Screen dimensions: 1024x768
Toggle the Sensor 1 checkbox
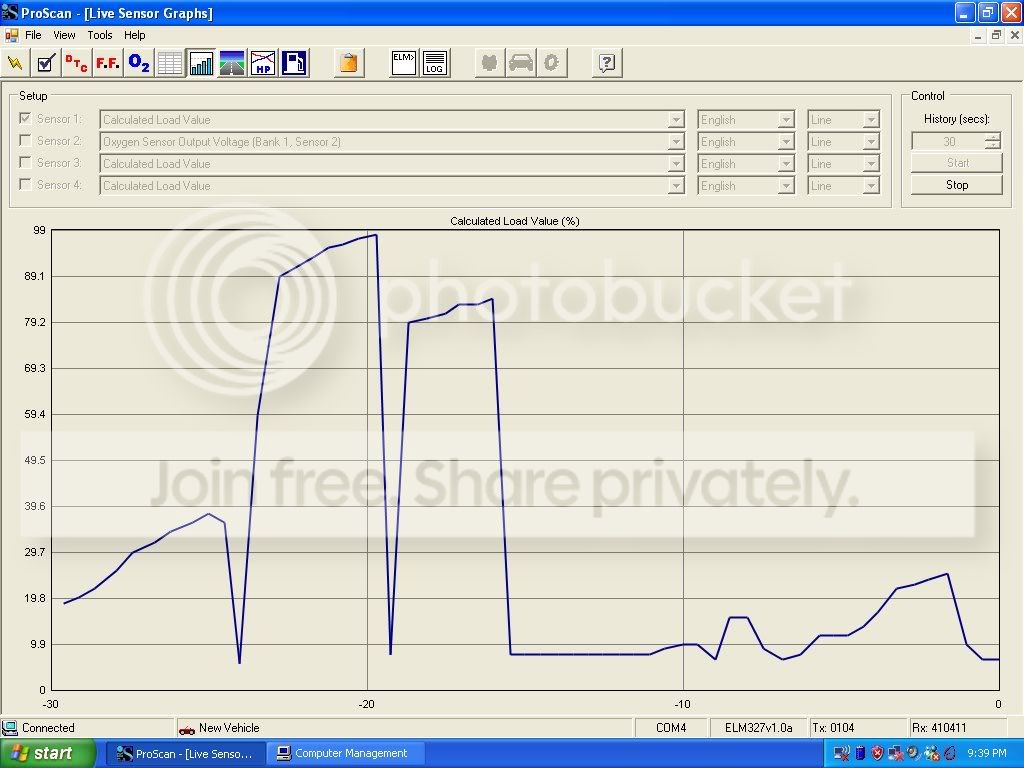click(26, 119)
